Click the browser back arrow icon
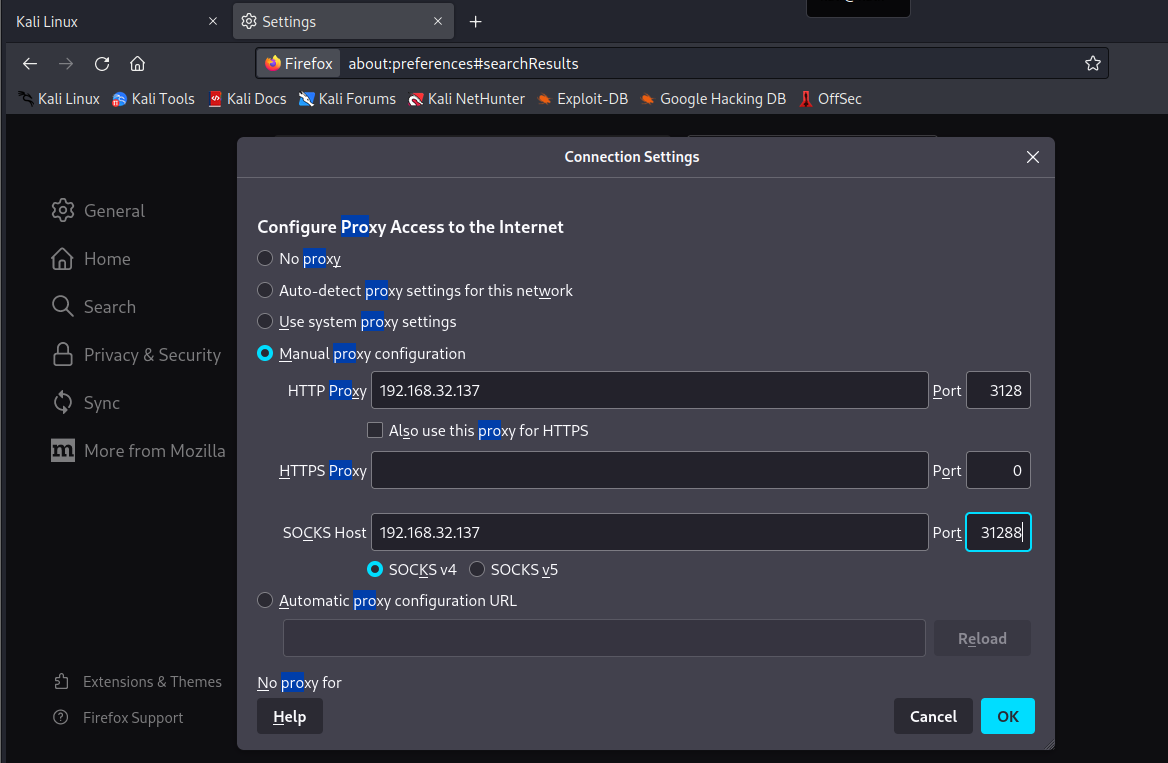This screenshot has width=1168, height=763. tap(30, 64)
